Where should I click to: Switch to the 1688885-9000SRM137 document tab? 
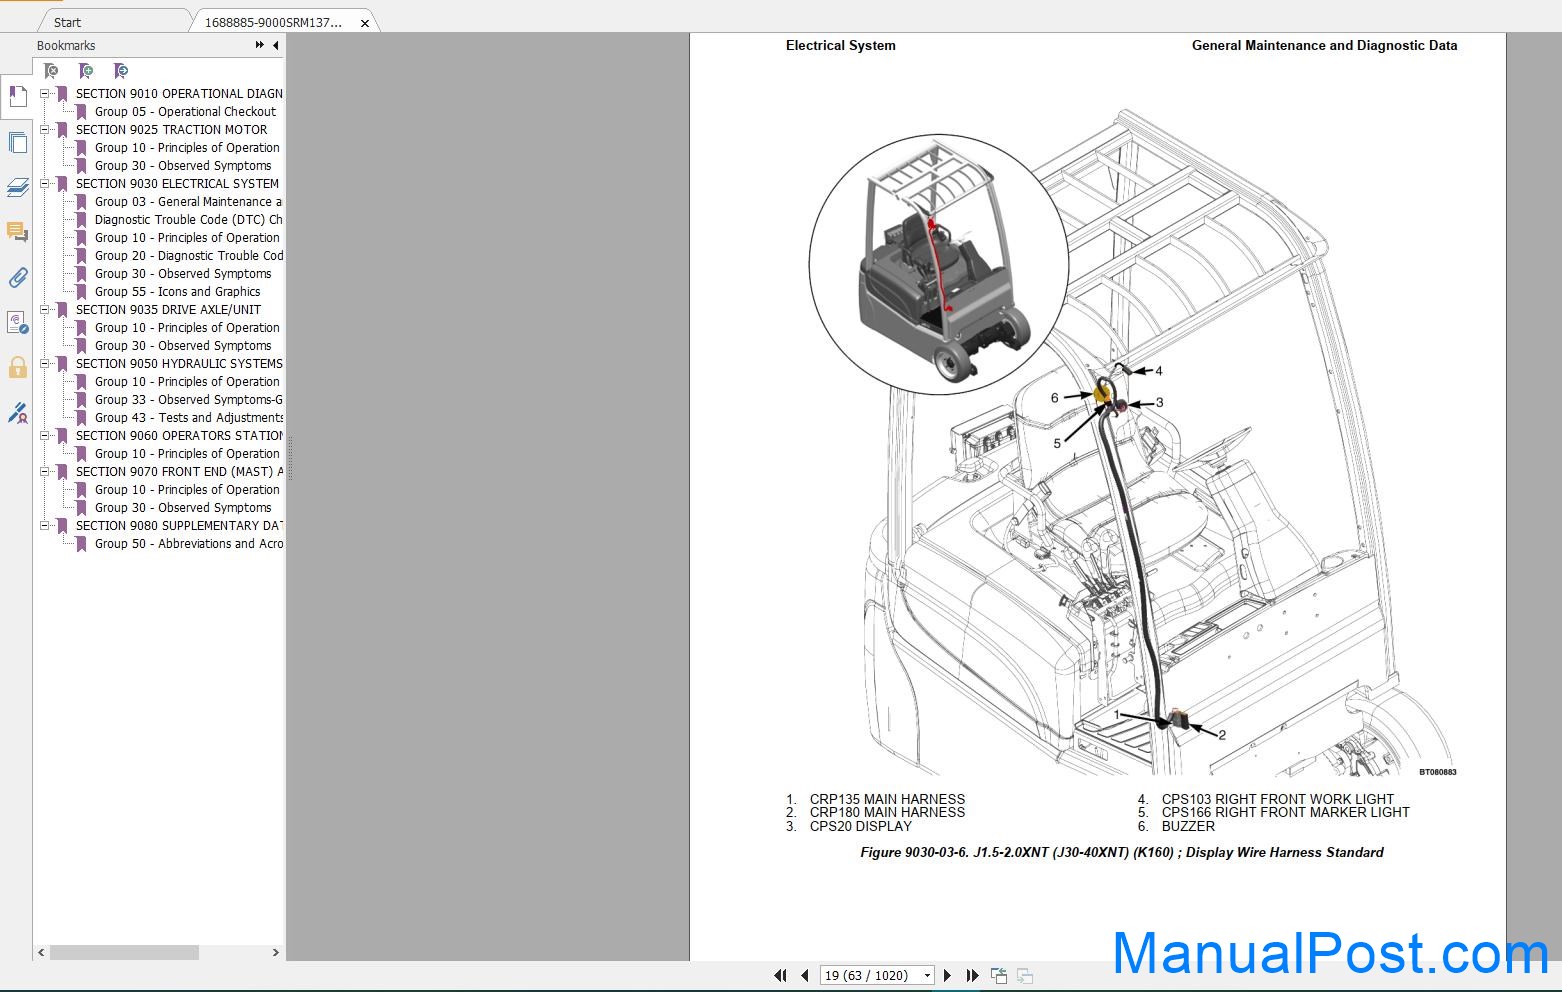point(274,22)
